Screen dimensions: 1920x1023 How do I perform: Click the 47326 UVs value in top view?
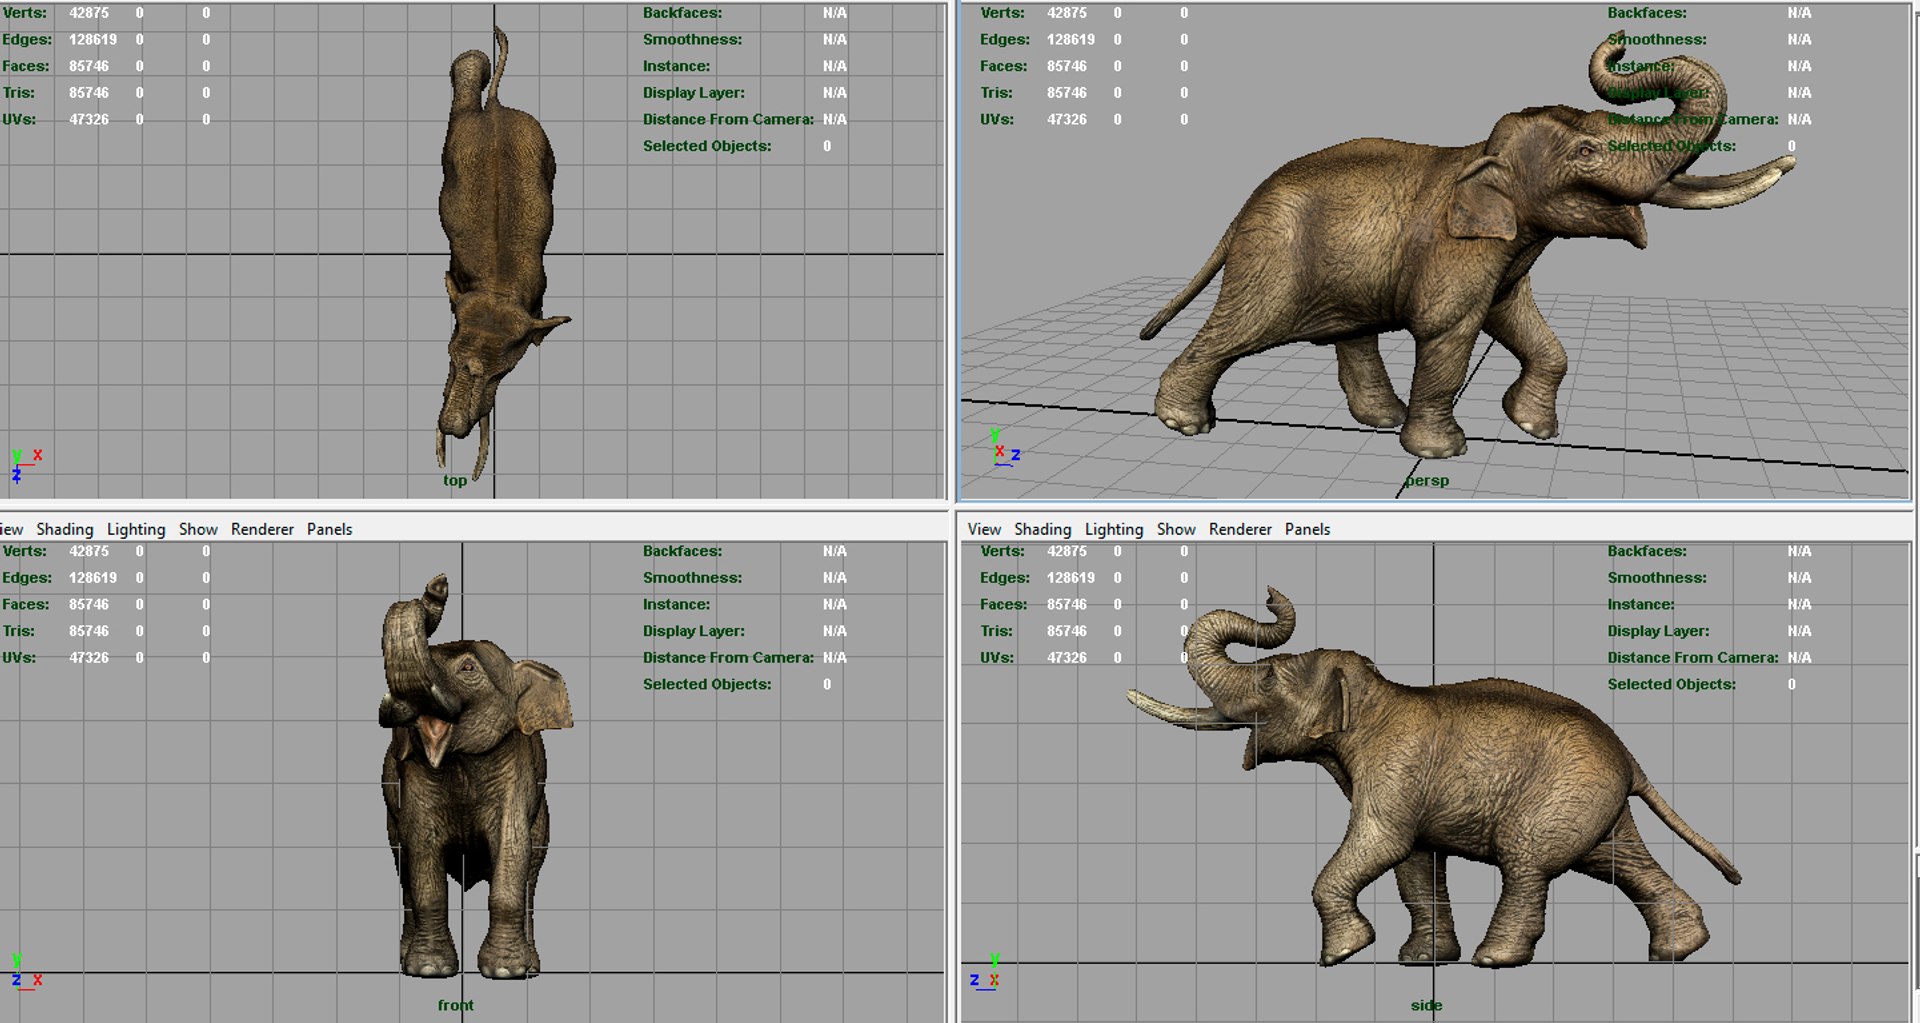[89, 119]
